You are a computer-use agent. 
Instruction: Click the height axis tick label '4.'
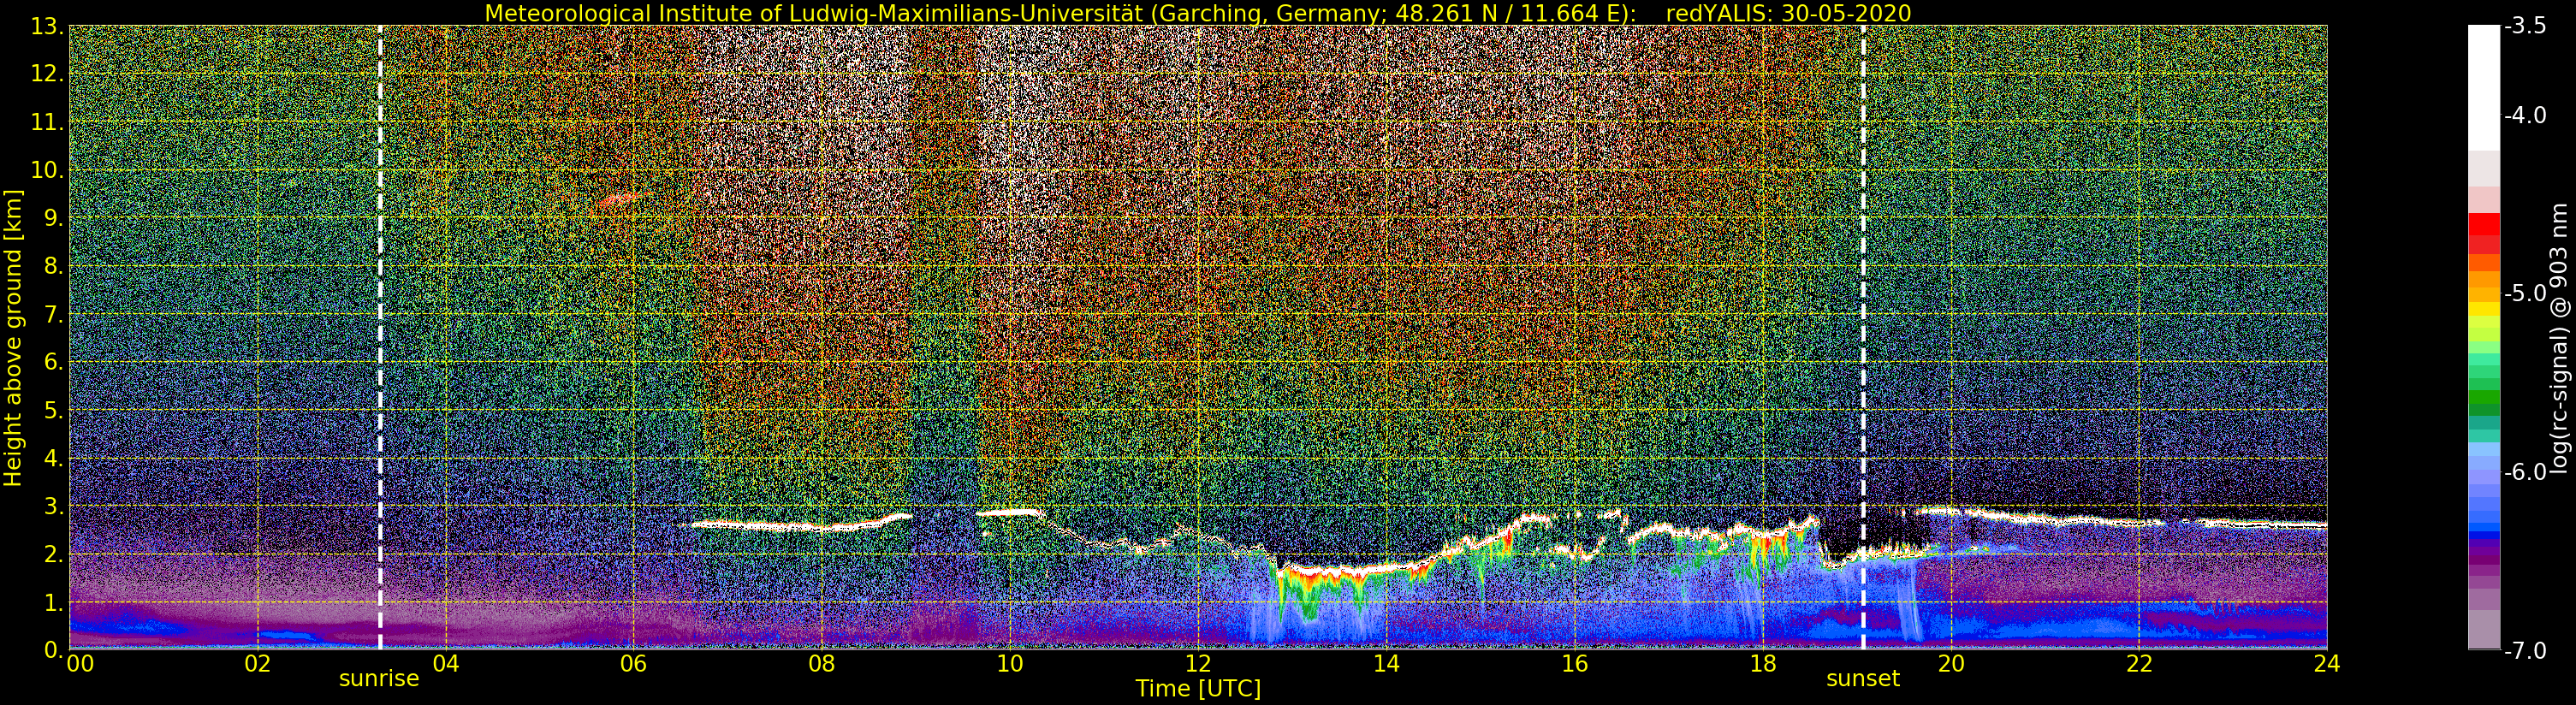[x=54, y=459]
